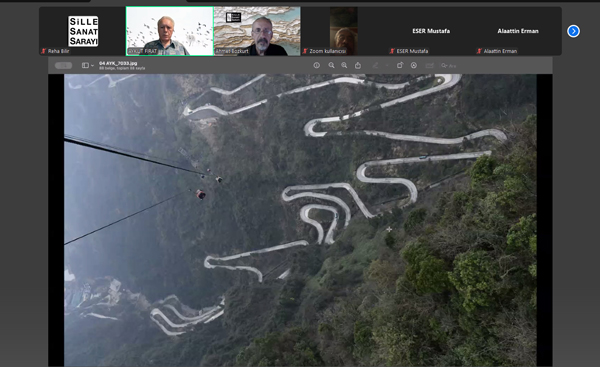
Task: Toggle the Preview sidebar view button
Action: (x=85, y=65)
